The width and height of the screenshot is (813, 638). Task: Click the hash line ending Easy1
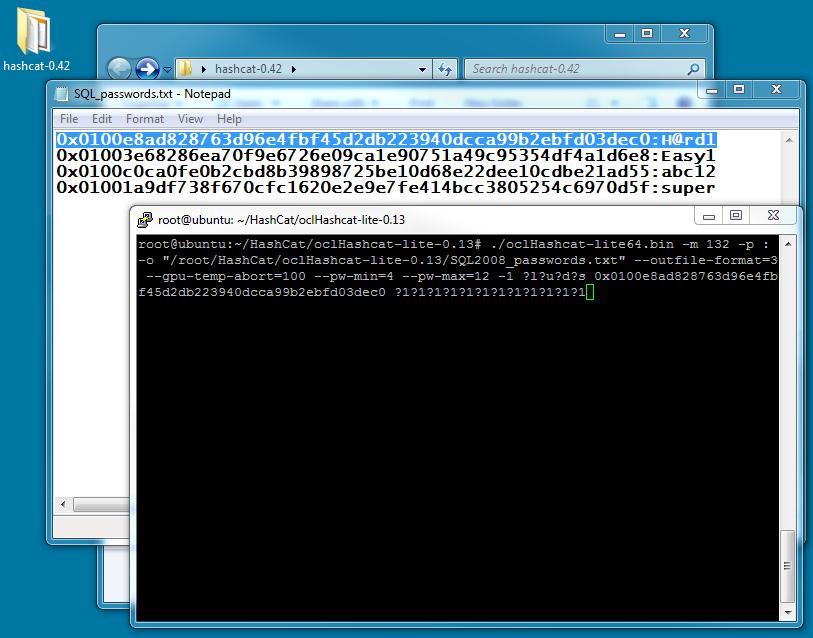(x=386, y=156)
